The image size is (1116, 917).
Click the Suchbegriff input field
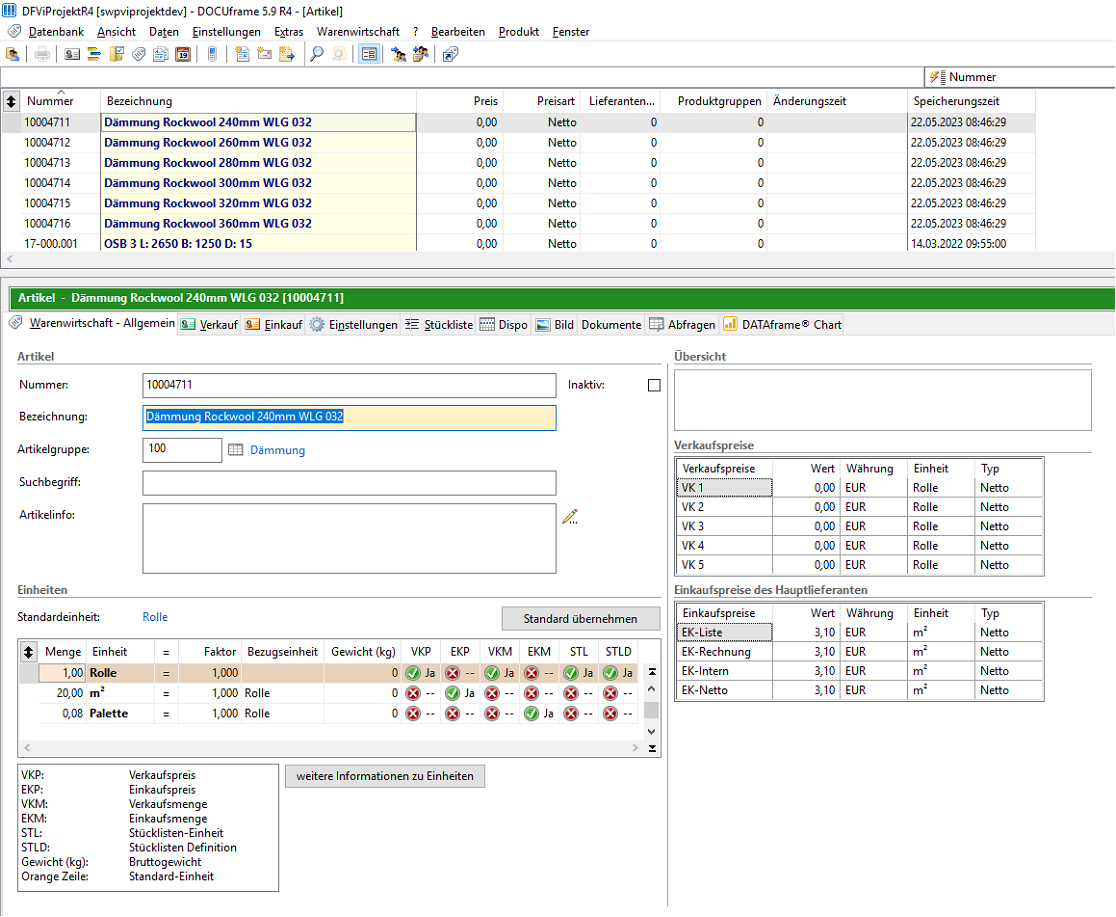click(x=349, y=483)
